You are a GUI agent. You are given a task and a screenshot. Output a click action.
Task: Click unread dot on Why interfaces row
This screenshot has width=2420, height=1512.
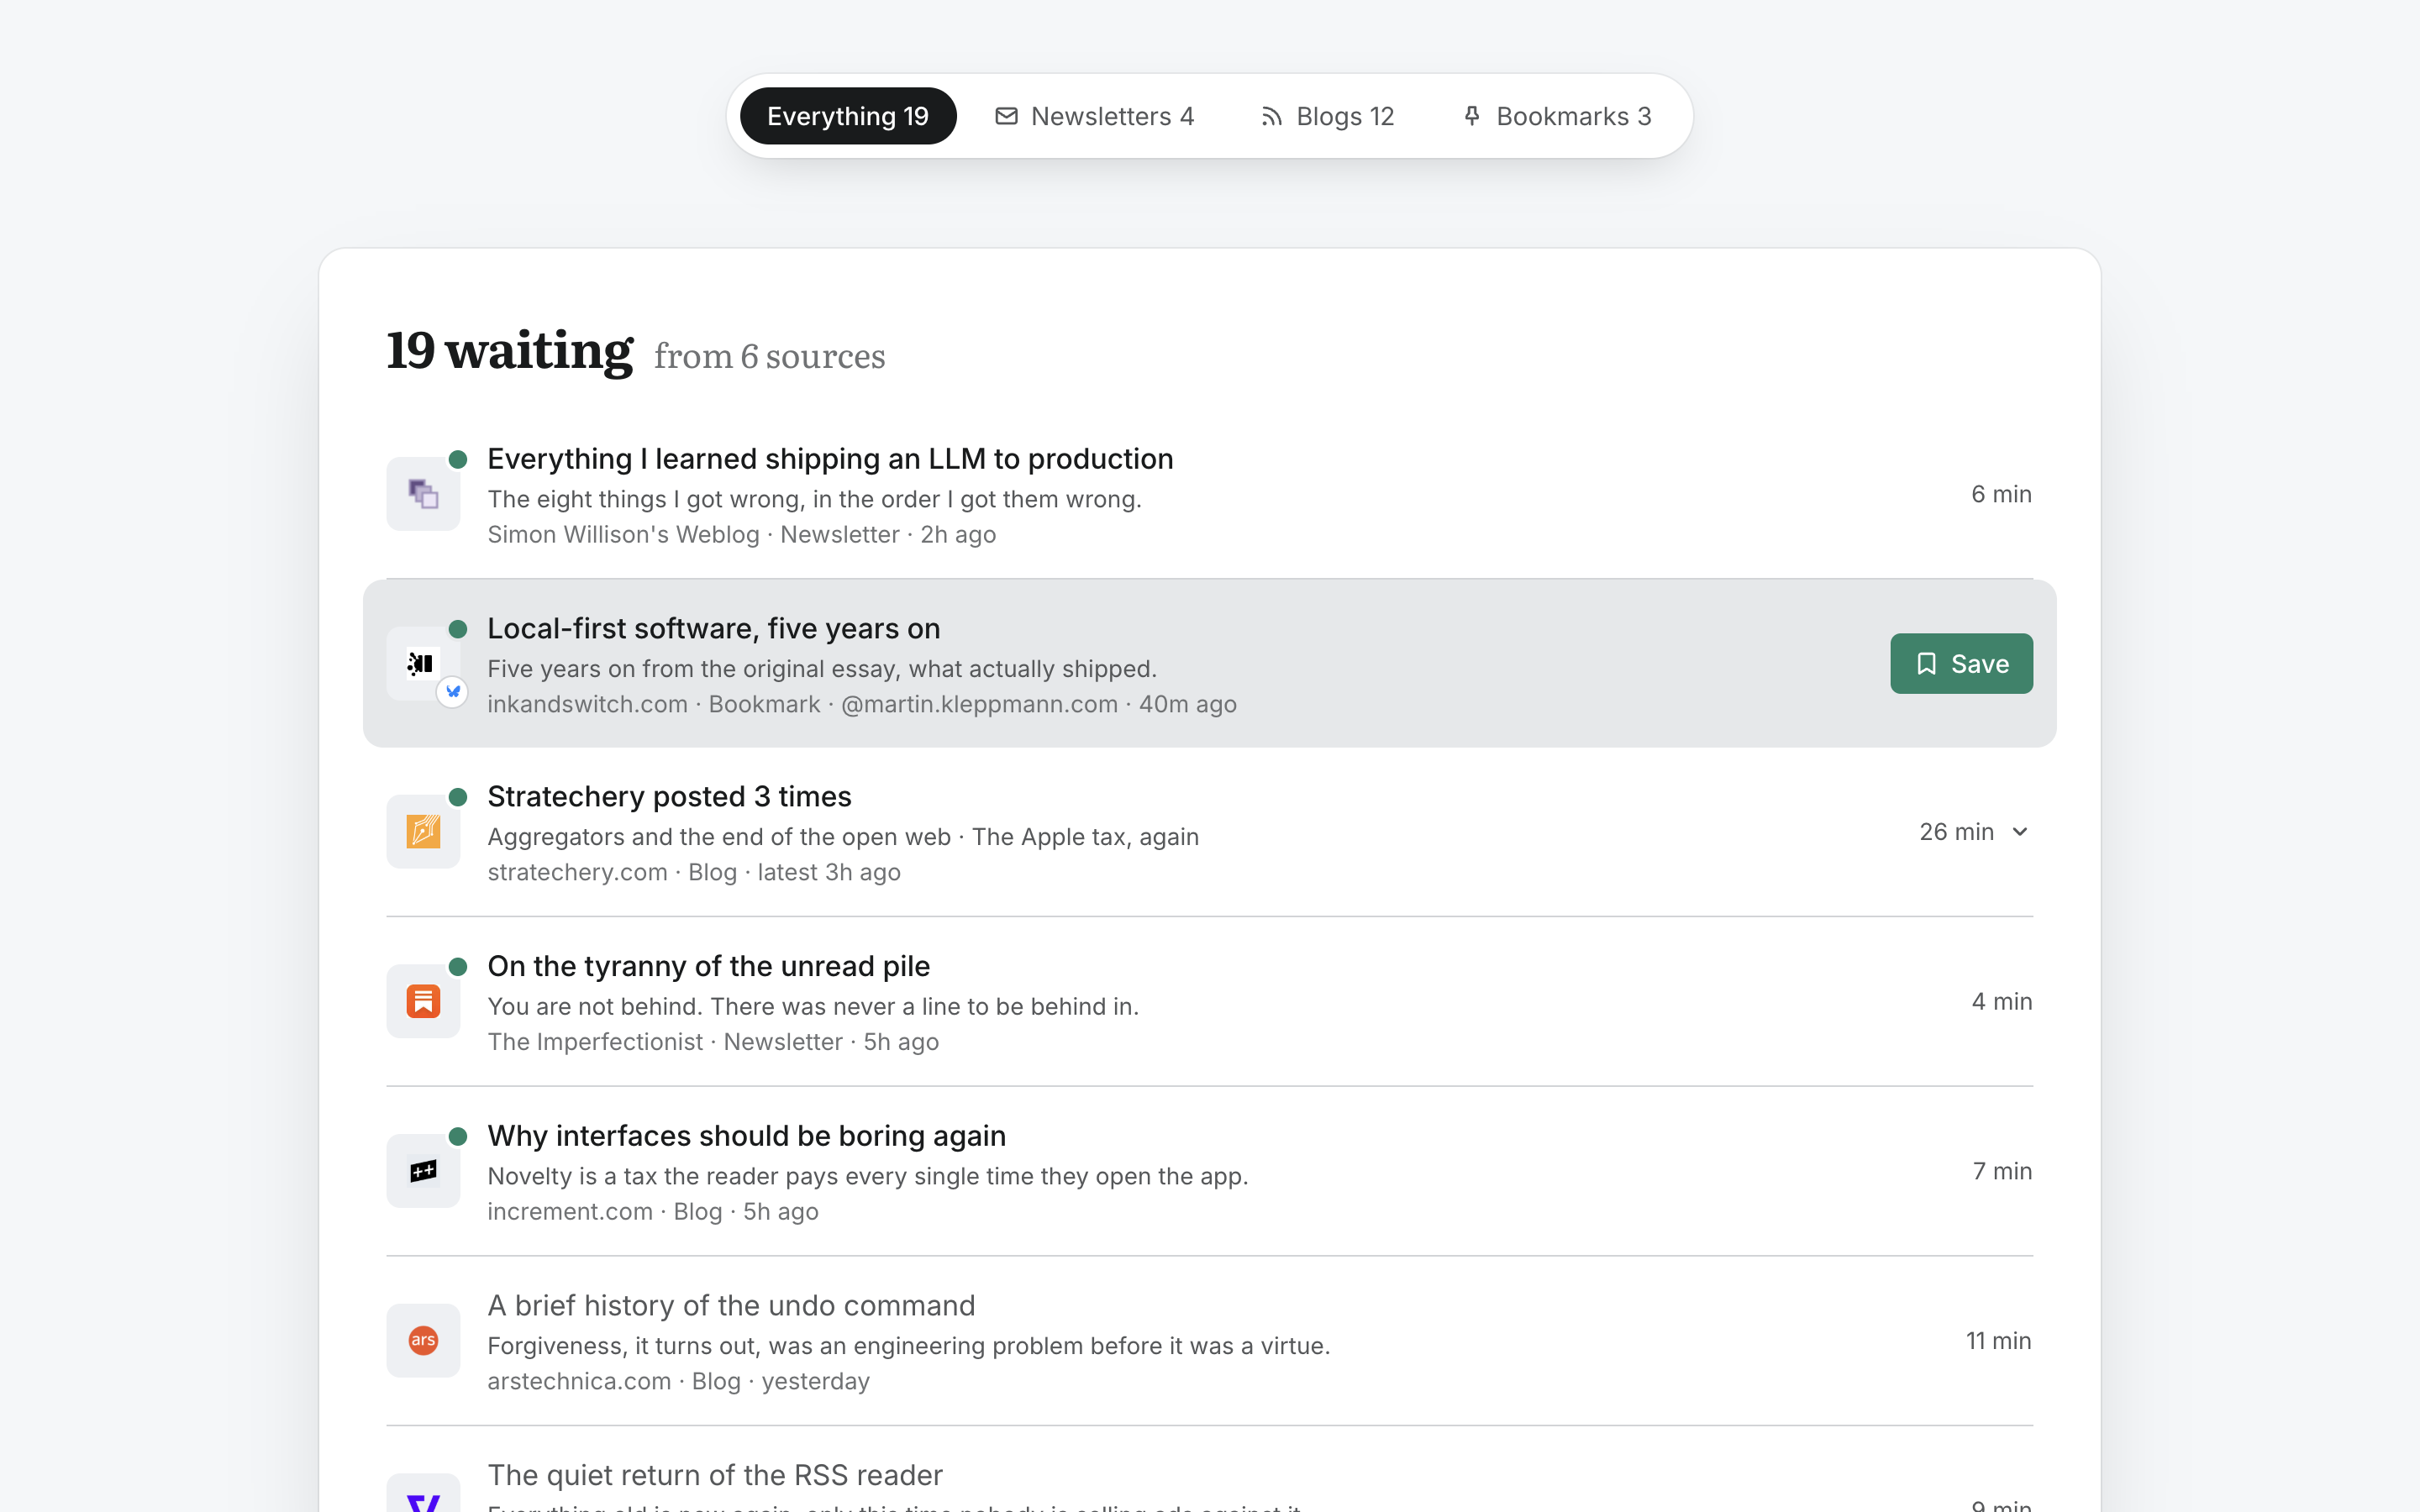[x=458, y=1136]
